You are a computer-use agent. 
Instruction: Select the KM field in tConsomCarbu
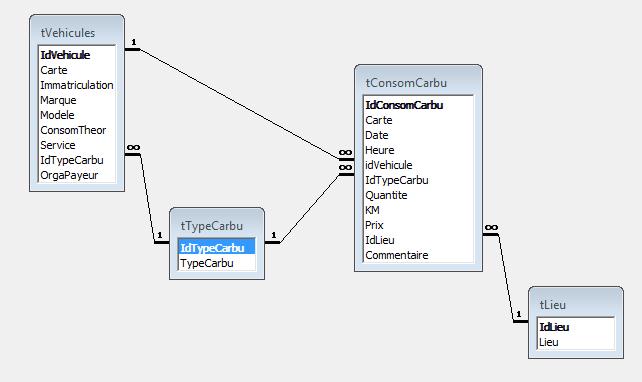[x=418, y=210]
